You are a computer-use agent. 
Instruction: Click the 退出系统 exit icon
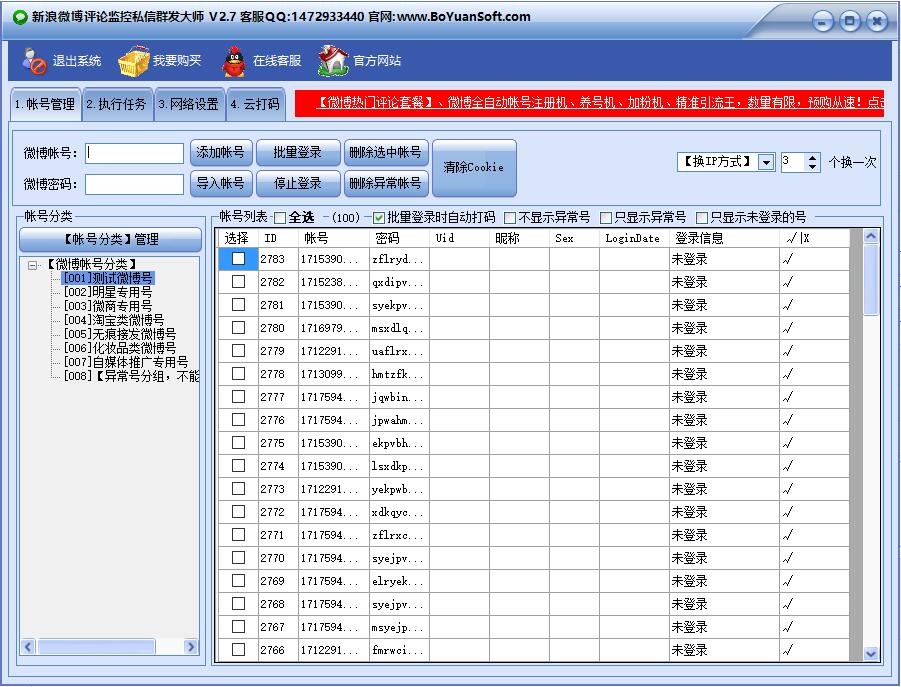click(x=34, y=61)
